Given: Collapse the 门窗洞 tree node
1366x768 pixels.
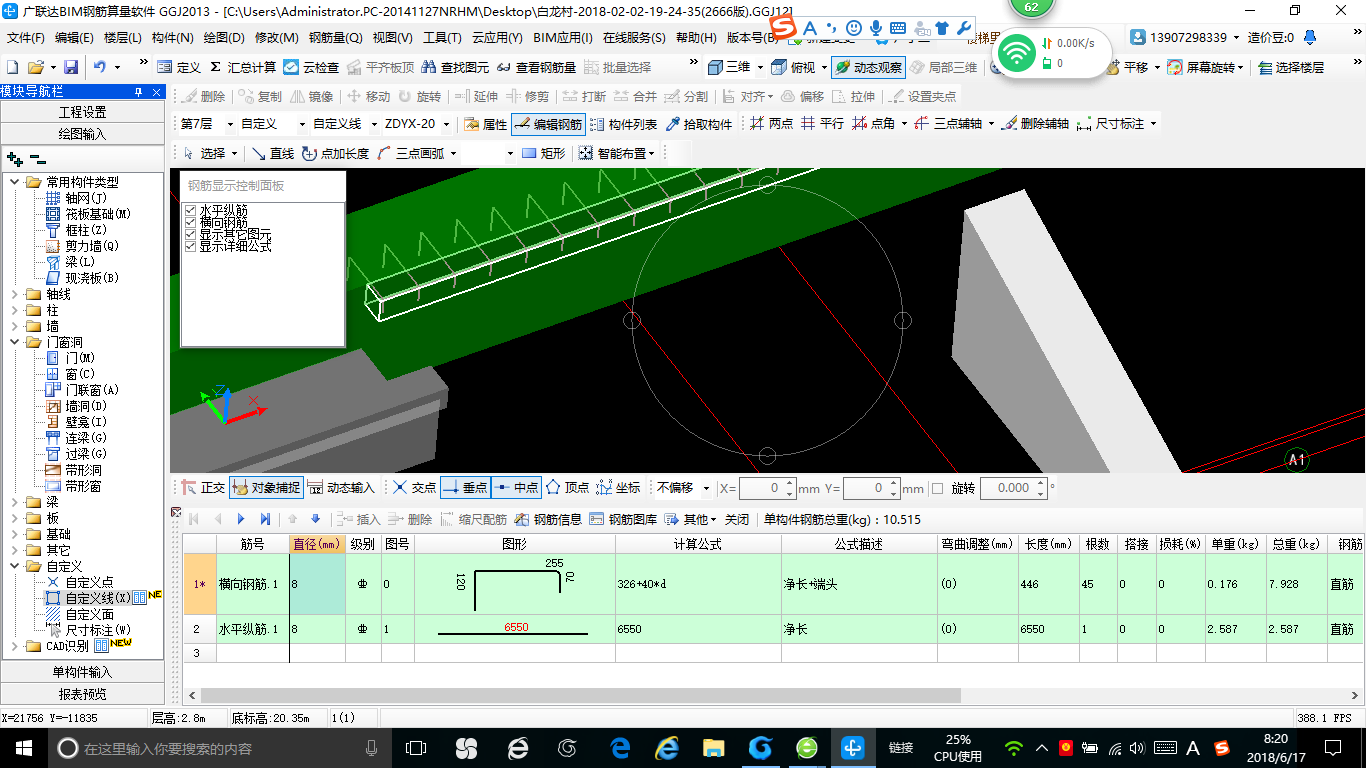Looking at the screenshot, I should [x=15, y=342].
